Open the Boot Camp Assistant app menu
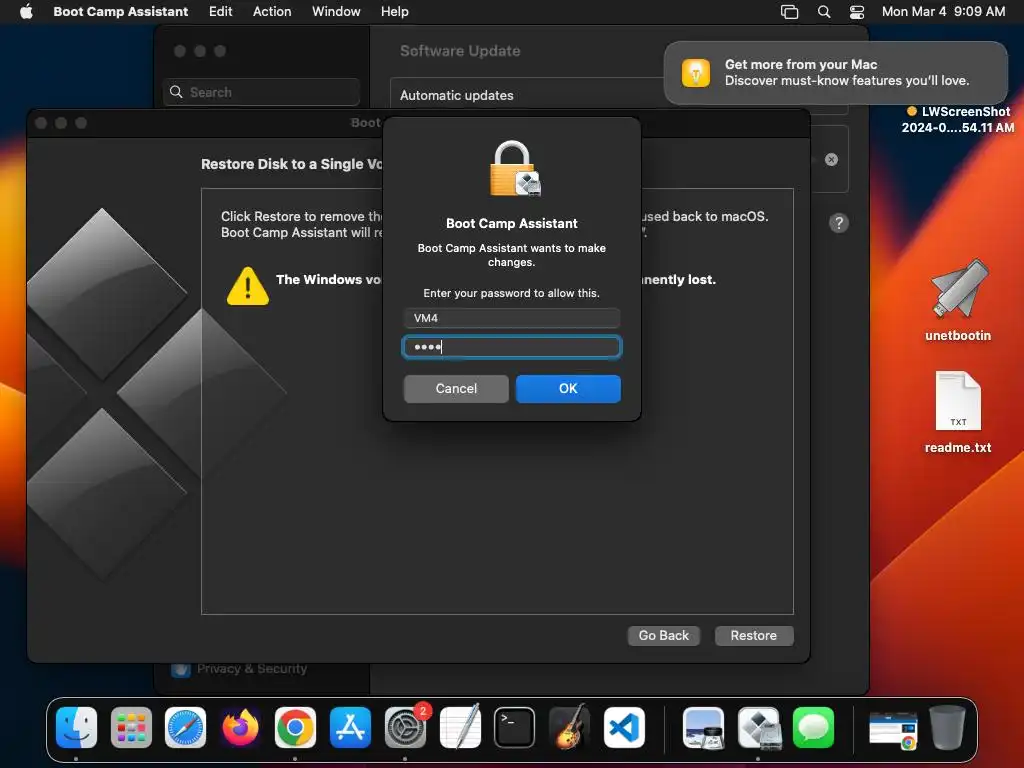The image size is (1024, 768). (x=120, y=11)
